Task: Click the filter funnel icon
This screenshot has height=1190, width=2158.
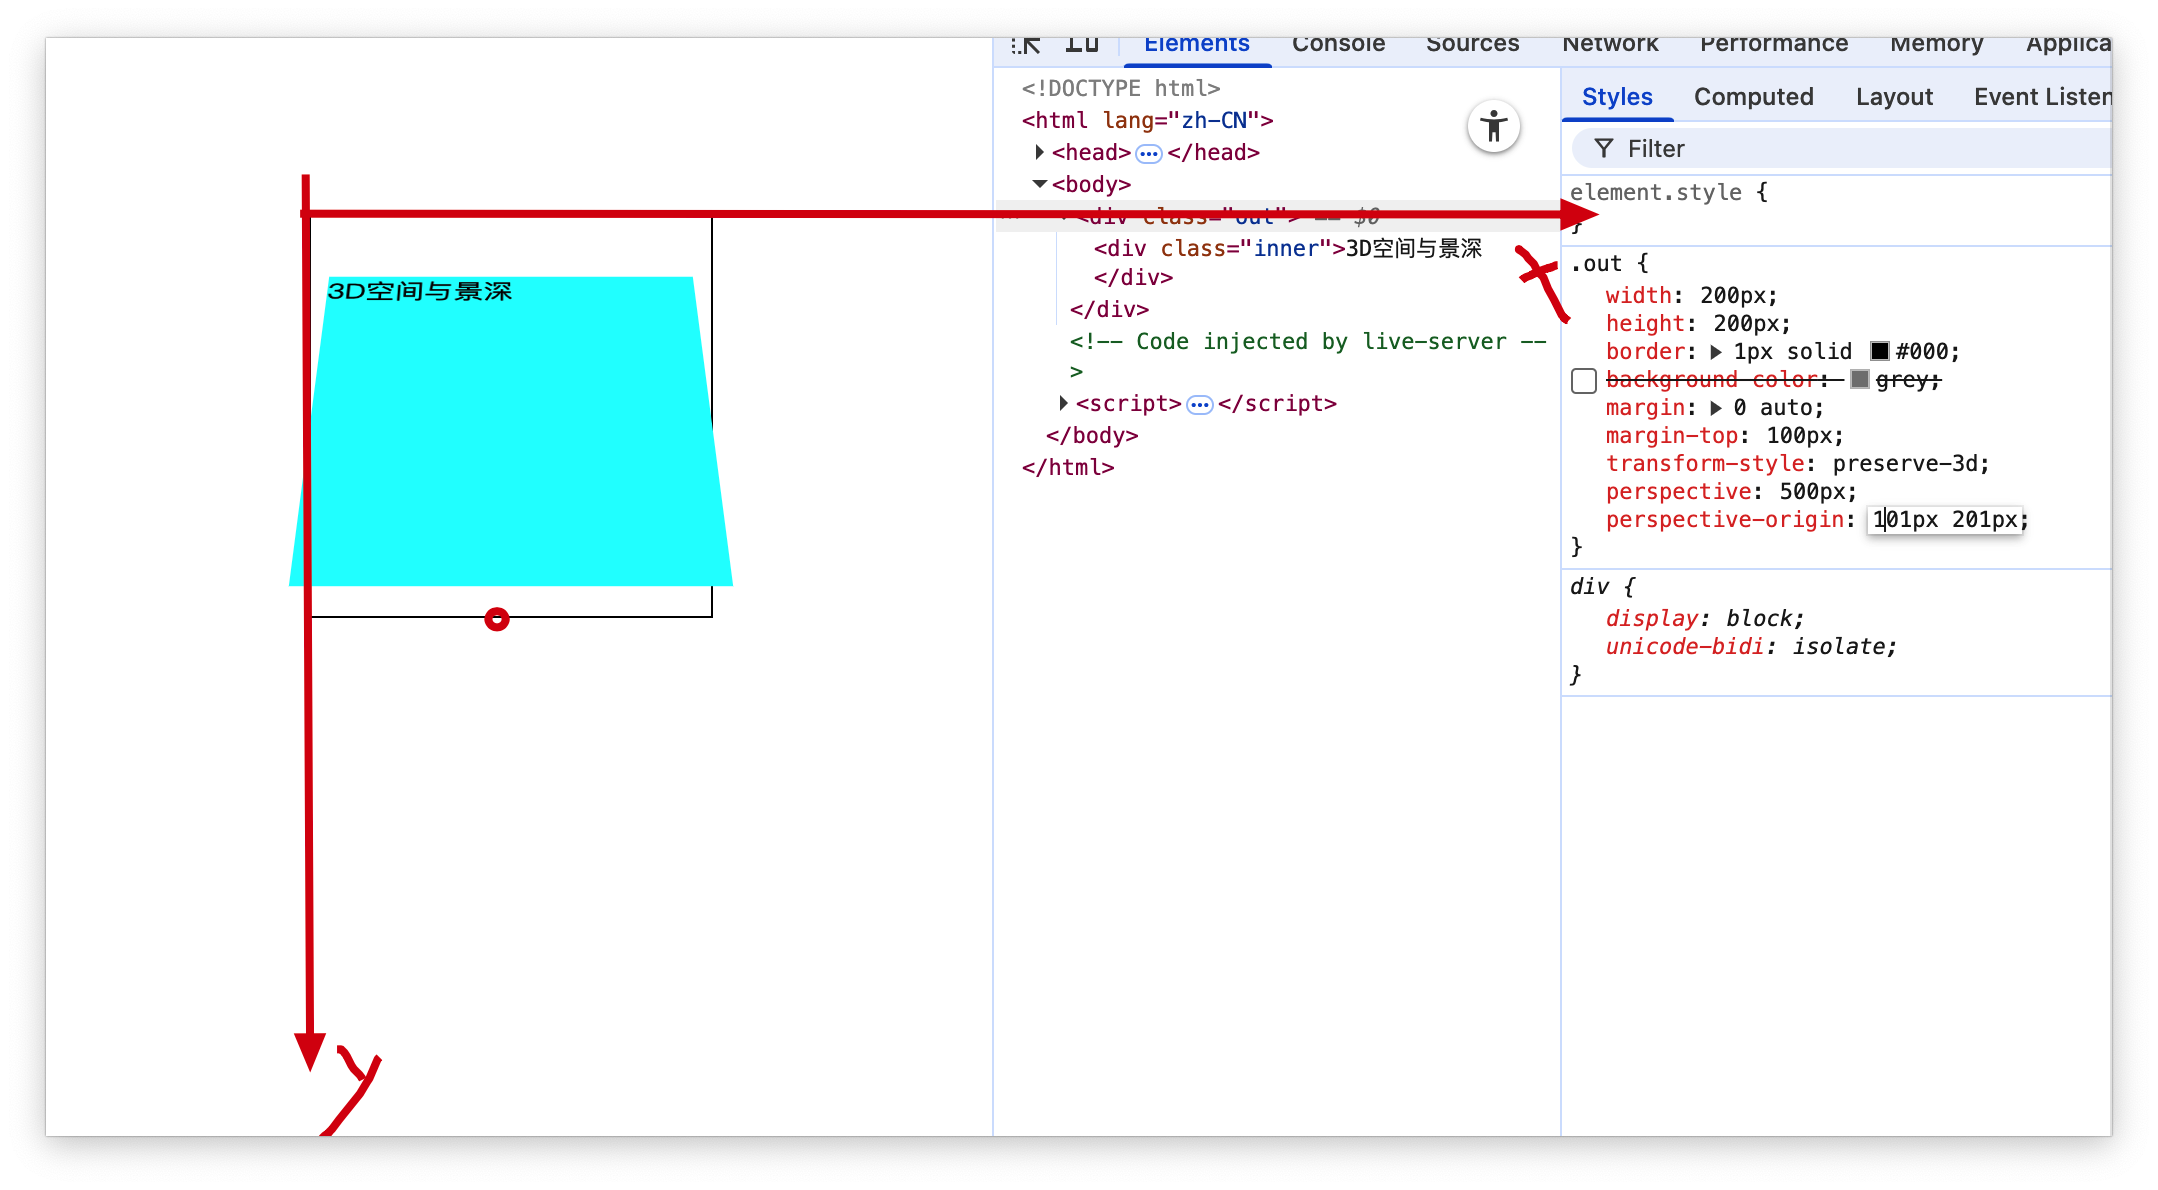Action: point(1603,149)
